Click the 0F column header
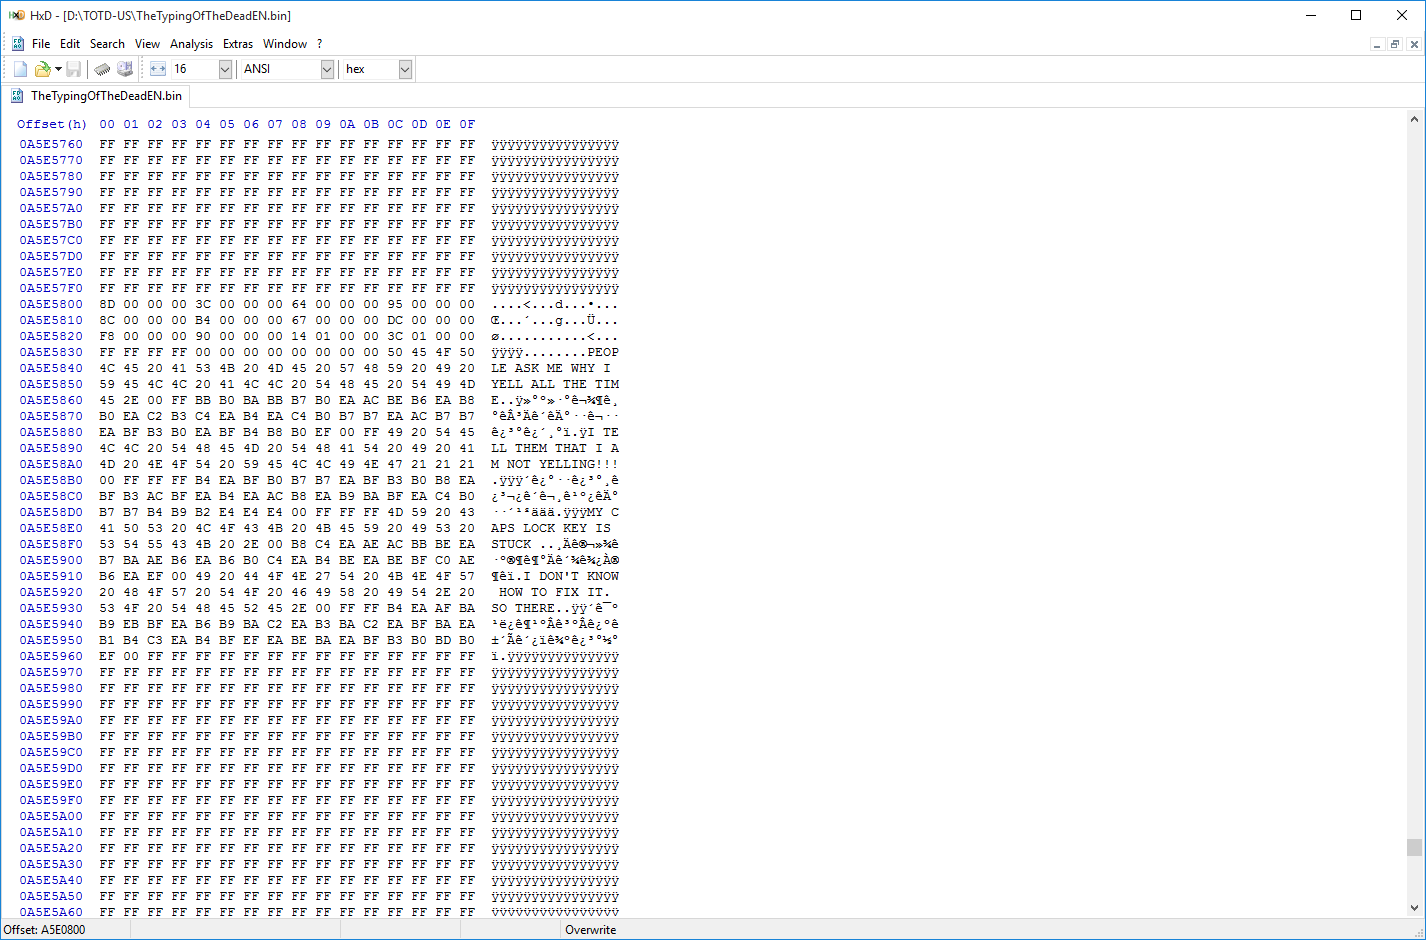The width and height of the screenshot is (1426, 940). pos(467,124)
